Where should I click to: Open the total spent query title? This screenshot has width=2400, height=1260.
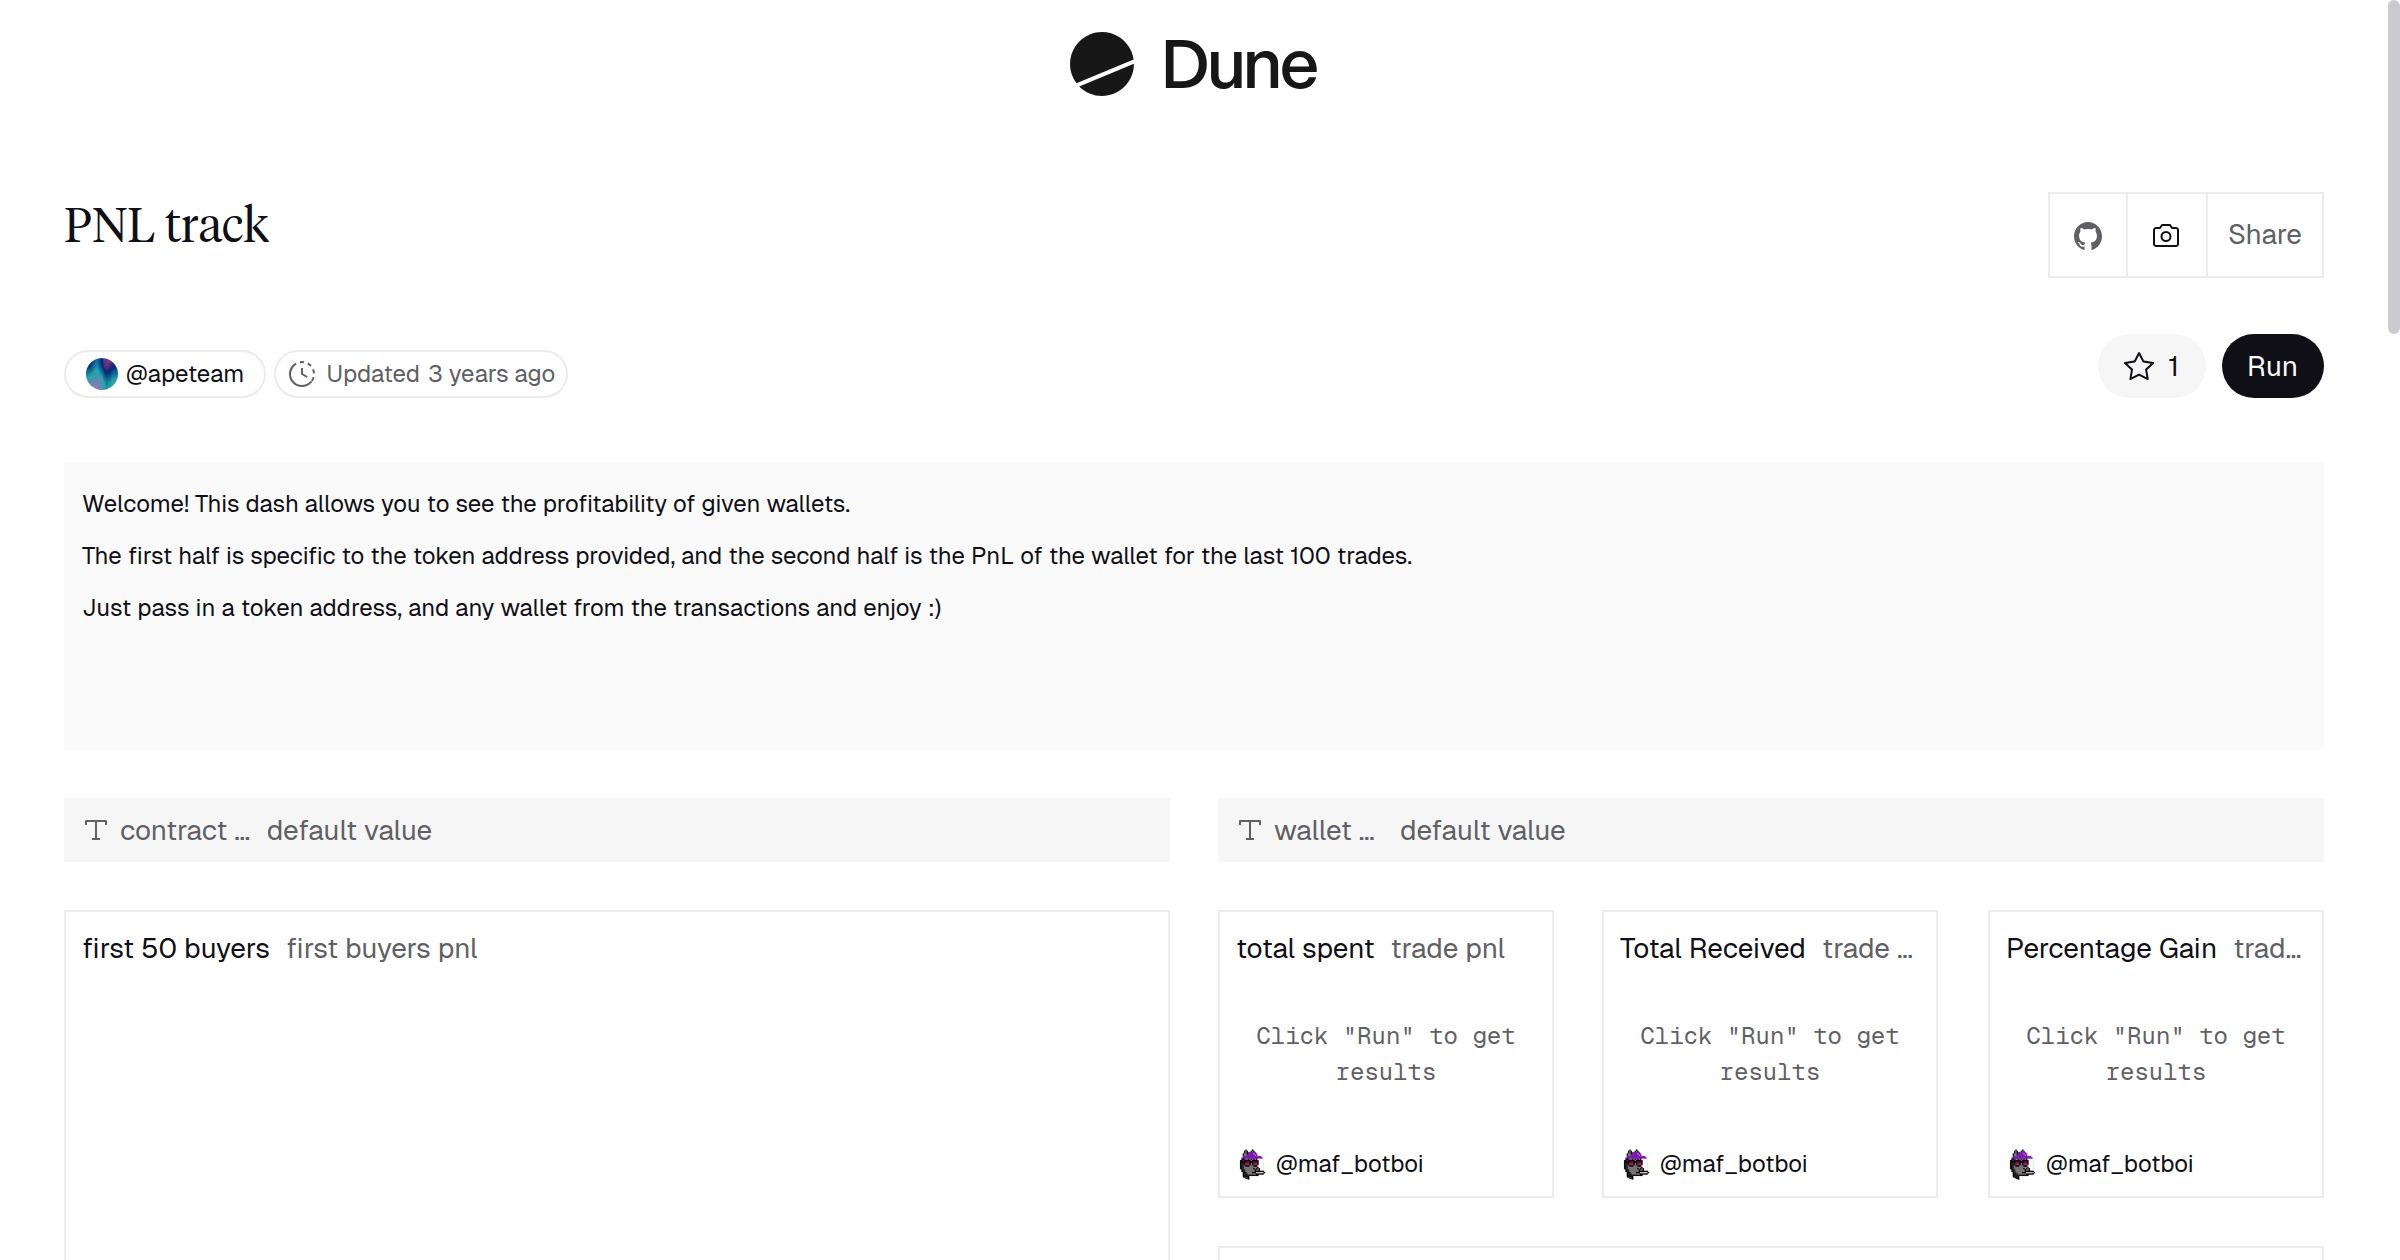click(1305, 949)
